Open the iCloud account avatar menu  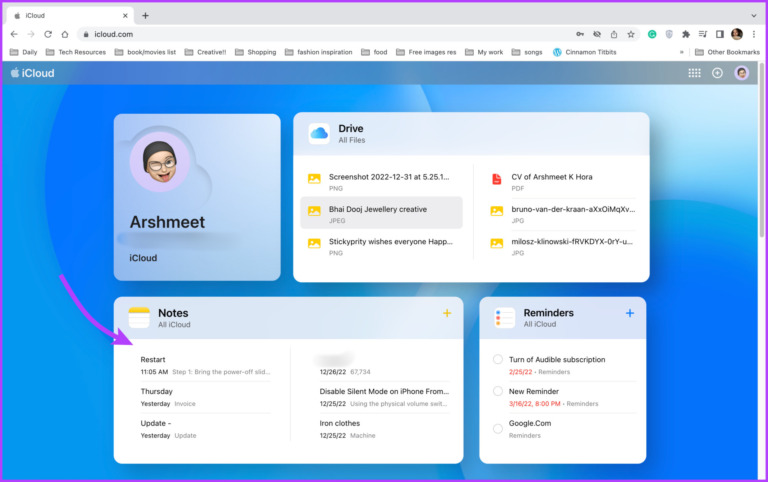(741, 73)
